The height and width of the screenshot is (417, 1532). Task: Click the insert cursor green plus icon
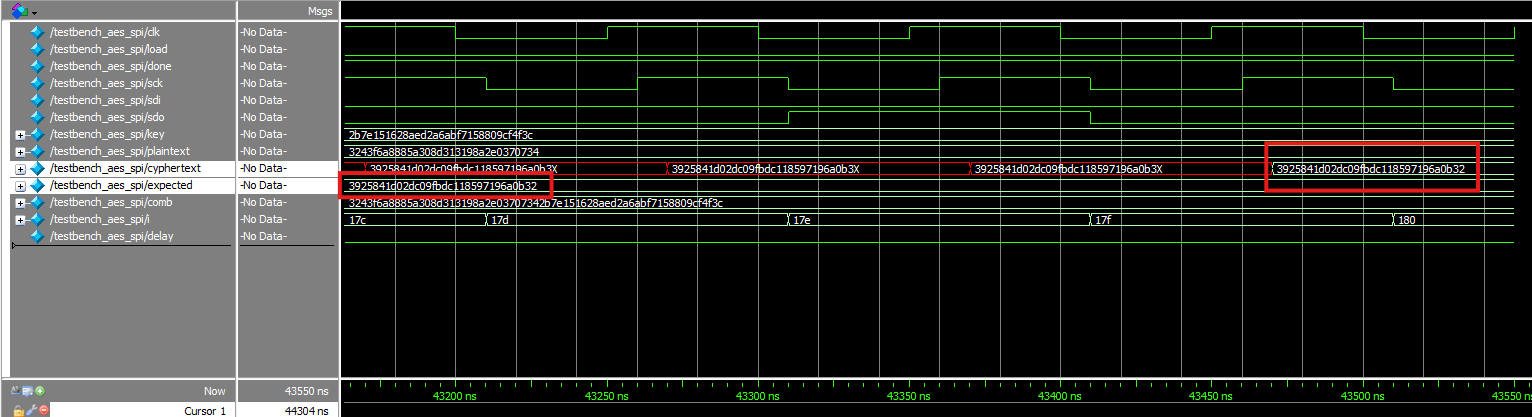click(x=41, y=390)
